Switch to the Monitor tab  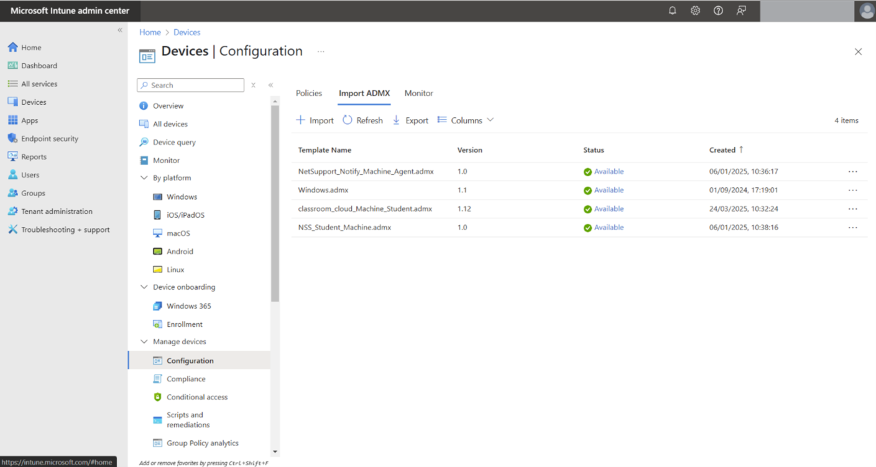[x=418, y=93]
